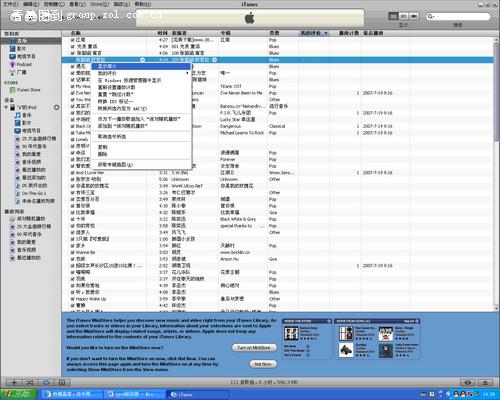Viewport: 500px width, 400px height.
Task: Toggle the repeat button at the bottom
Action: [46, 382]
